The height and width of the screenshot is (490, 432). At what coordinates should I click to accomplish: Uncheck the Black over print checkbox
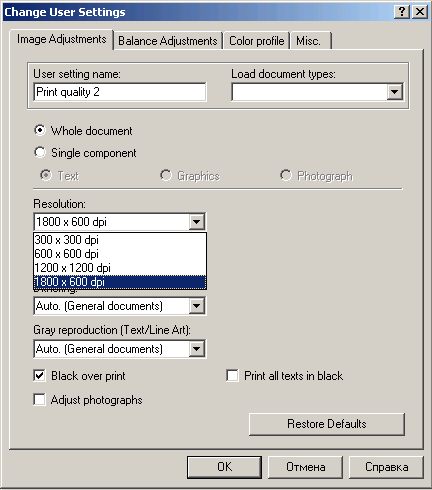(x=39, y=376)
